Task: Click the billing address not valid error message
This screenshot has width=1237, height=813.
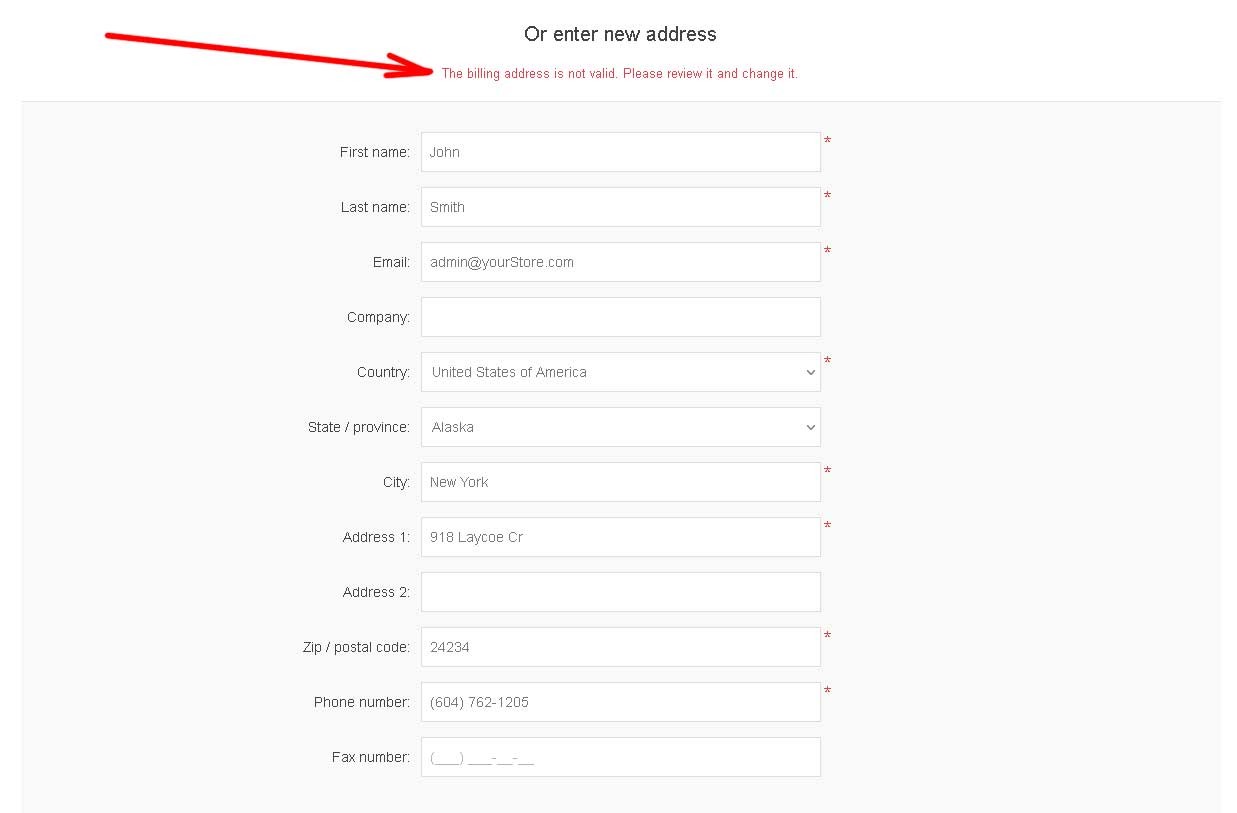Action: (620, 74)
